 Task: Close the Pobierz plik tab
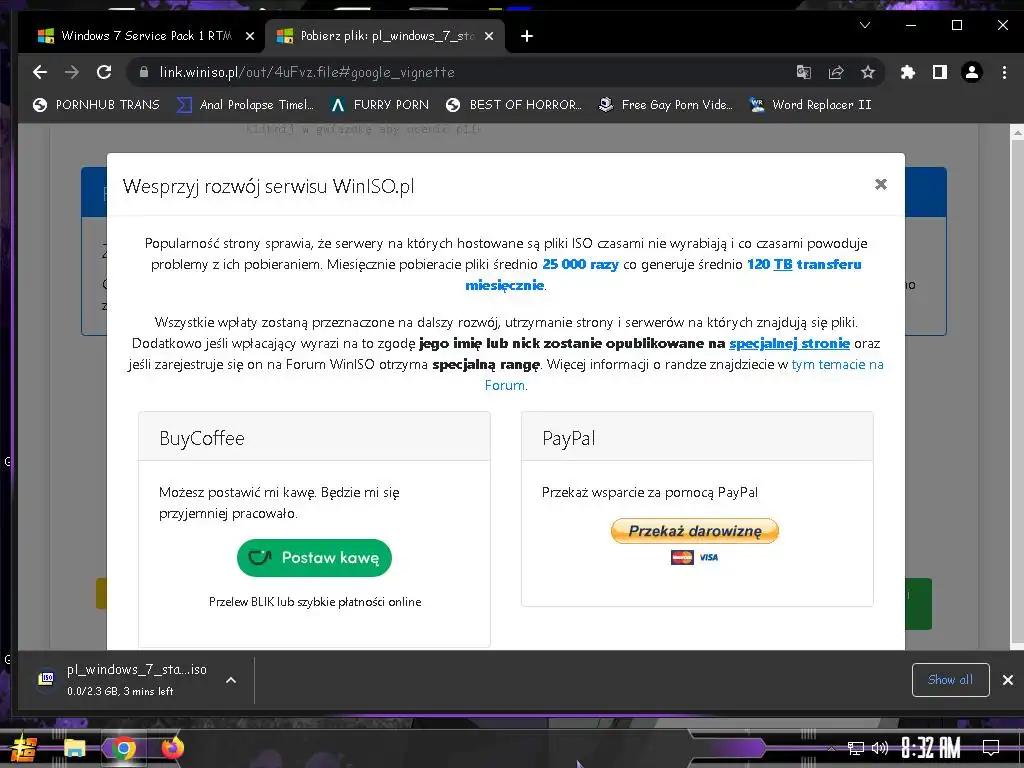coord(488,36)
